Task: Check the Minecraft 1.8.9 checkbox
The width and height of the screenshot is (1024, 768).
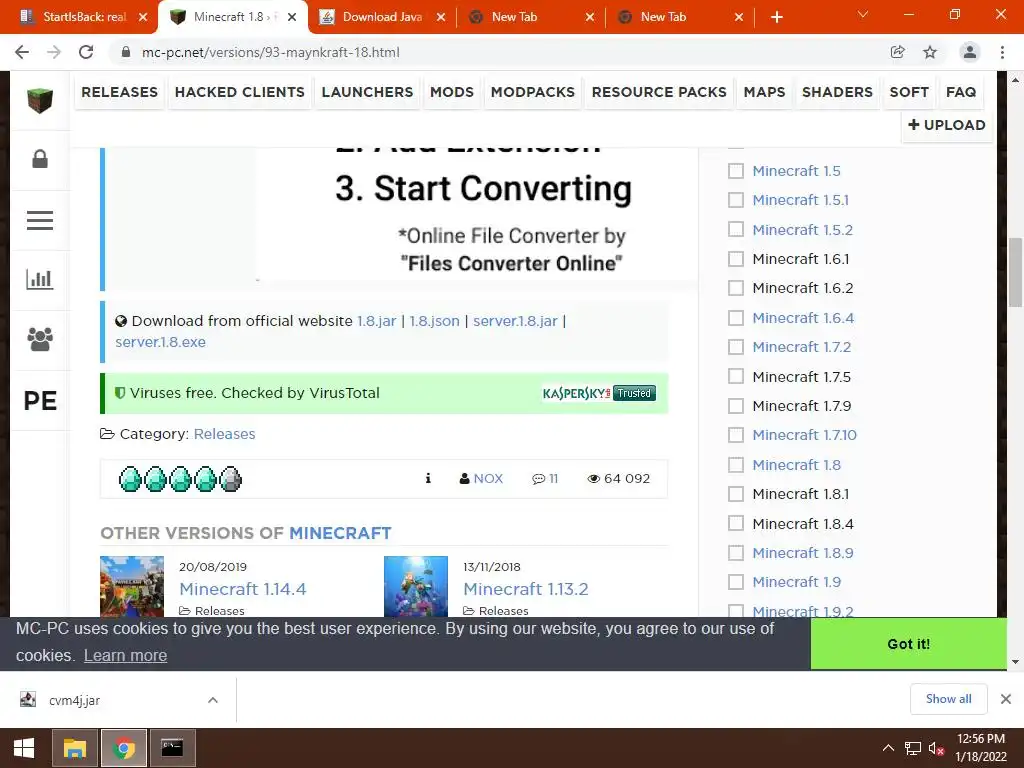Action: tap(736, 553)
